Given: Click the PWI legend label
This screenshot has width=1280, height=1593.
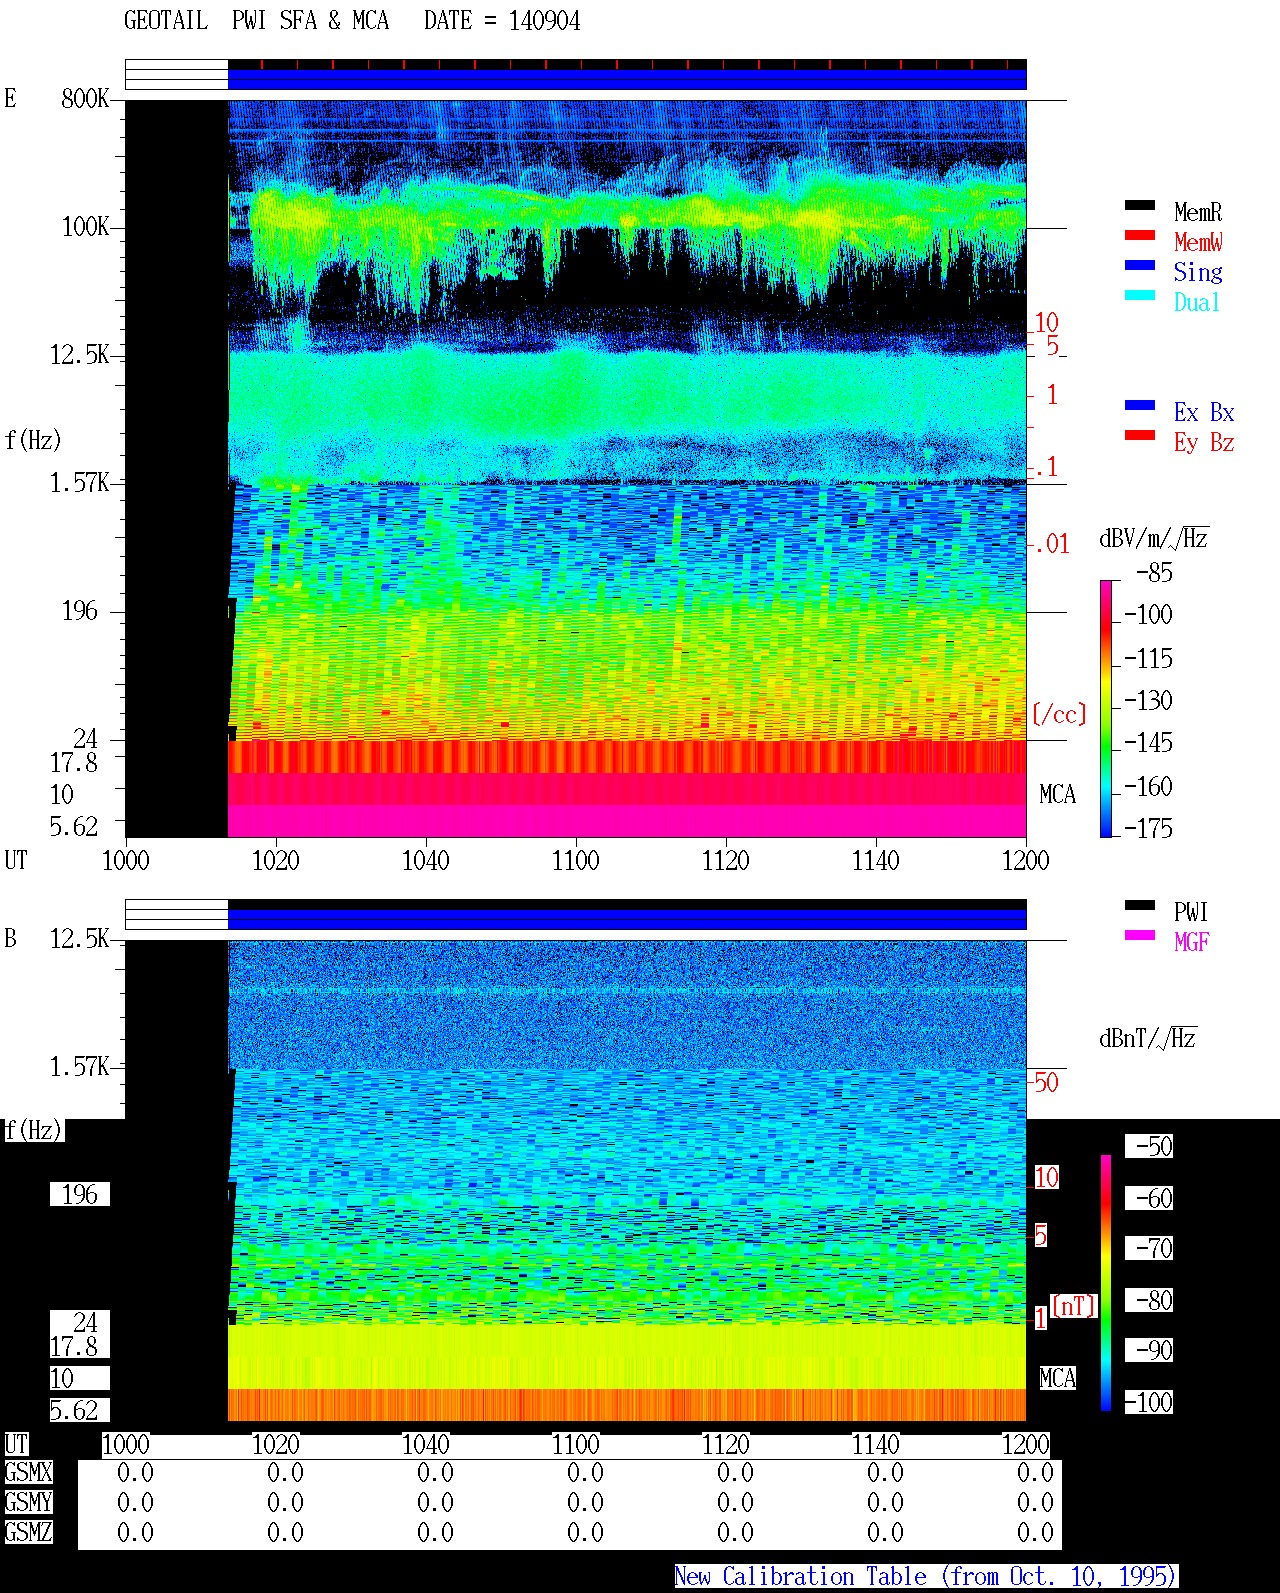Looking at the screenshot, I should coord(1191,912).
